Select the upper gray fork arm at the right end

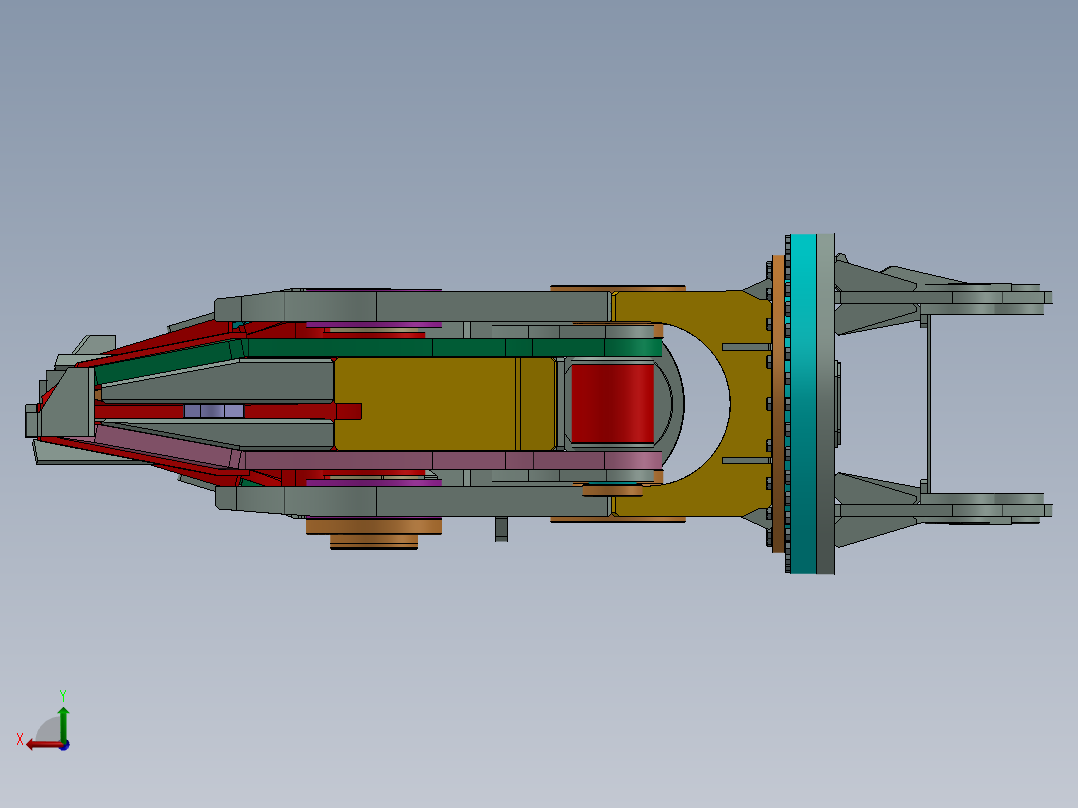pos(942,296)
